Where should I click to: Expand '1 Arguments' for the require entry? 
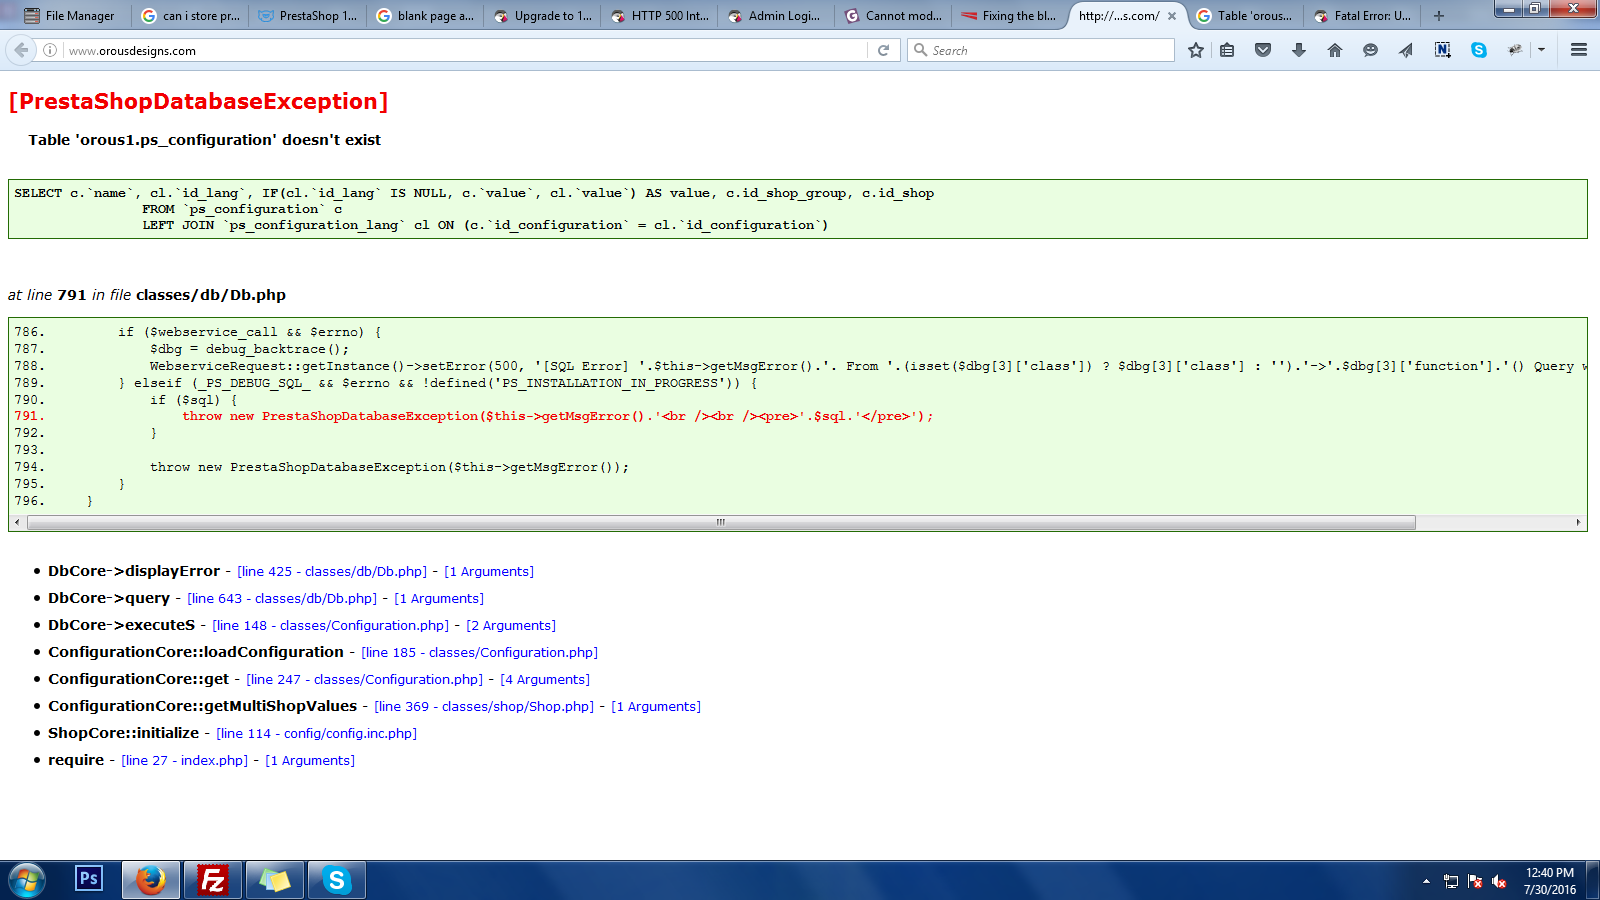point(310,761)
